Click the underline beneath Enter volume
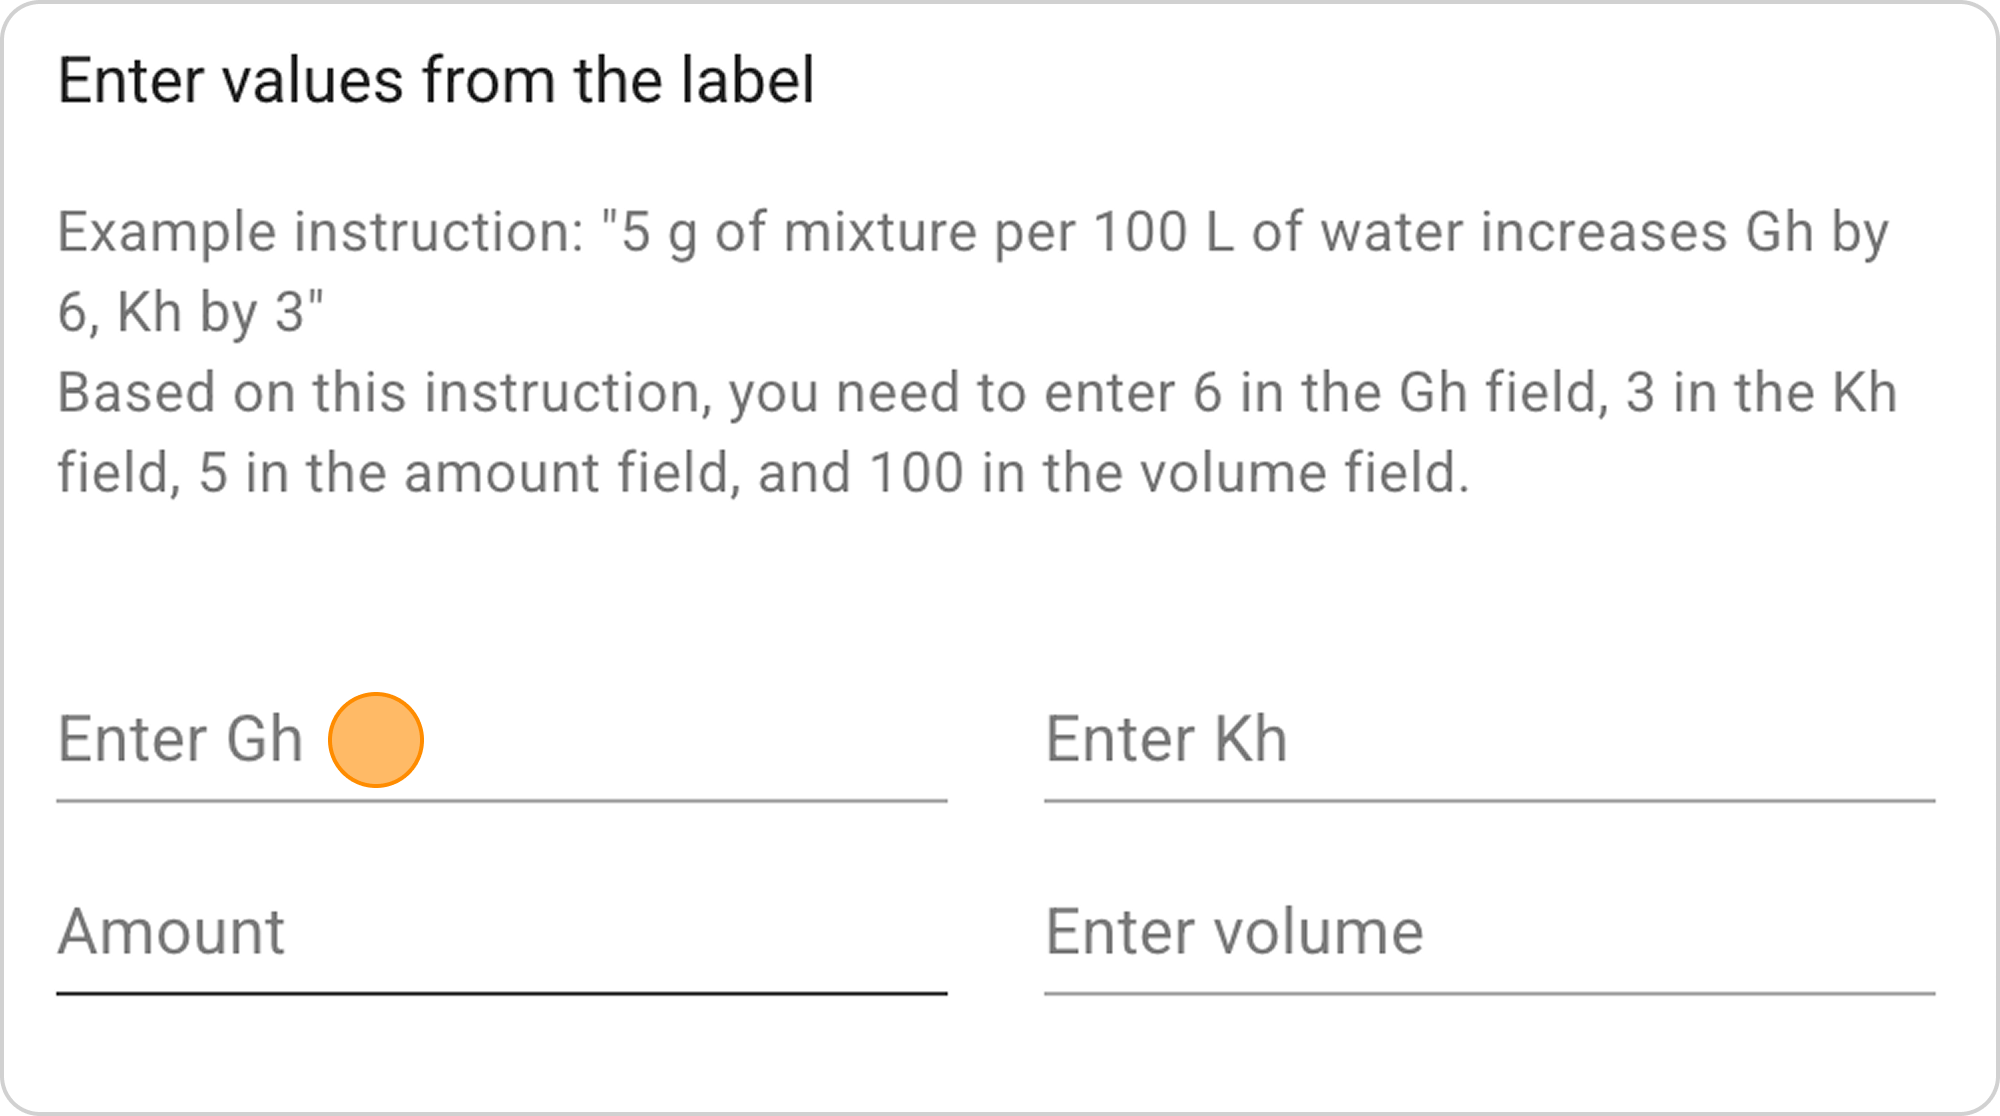Image resolution: width=2000 pixels, height=1116 pixels. pos(1489,994)
